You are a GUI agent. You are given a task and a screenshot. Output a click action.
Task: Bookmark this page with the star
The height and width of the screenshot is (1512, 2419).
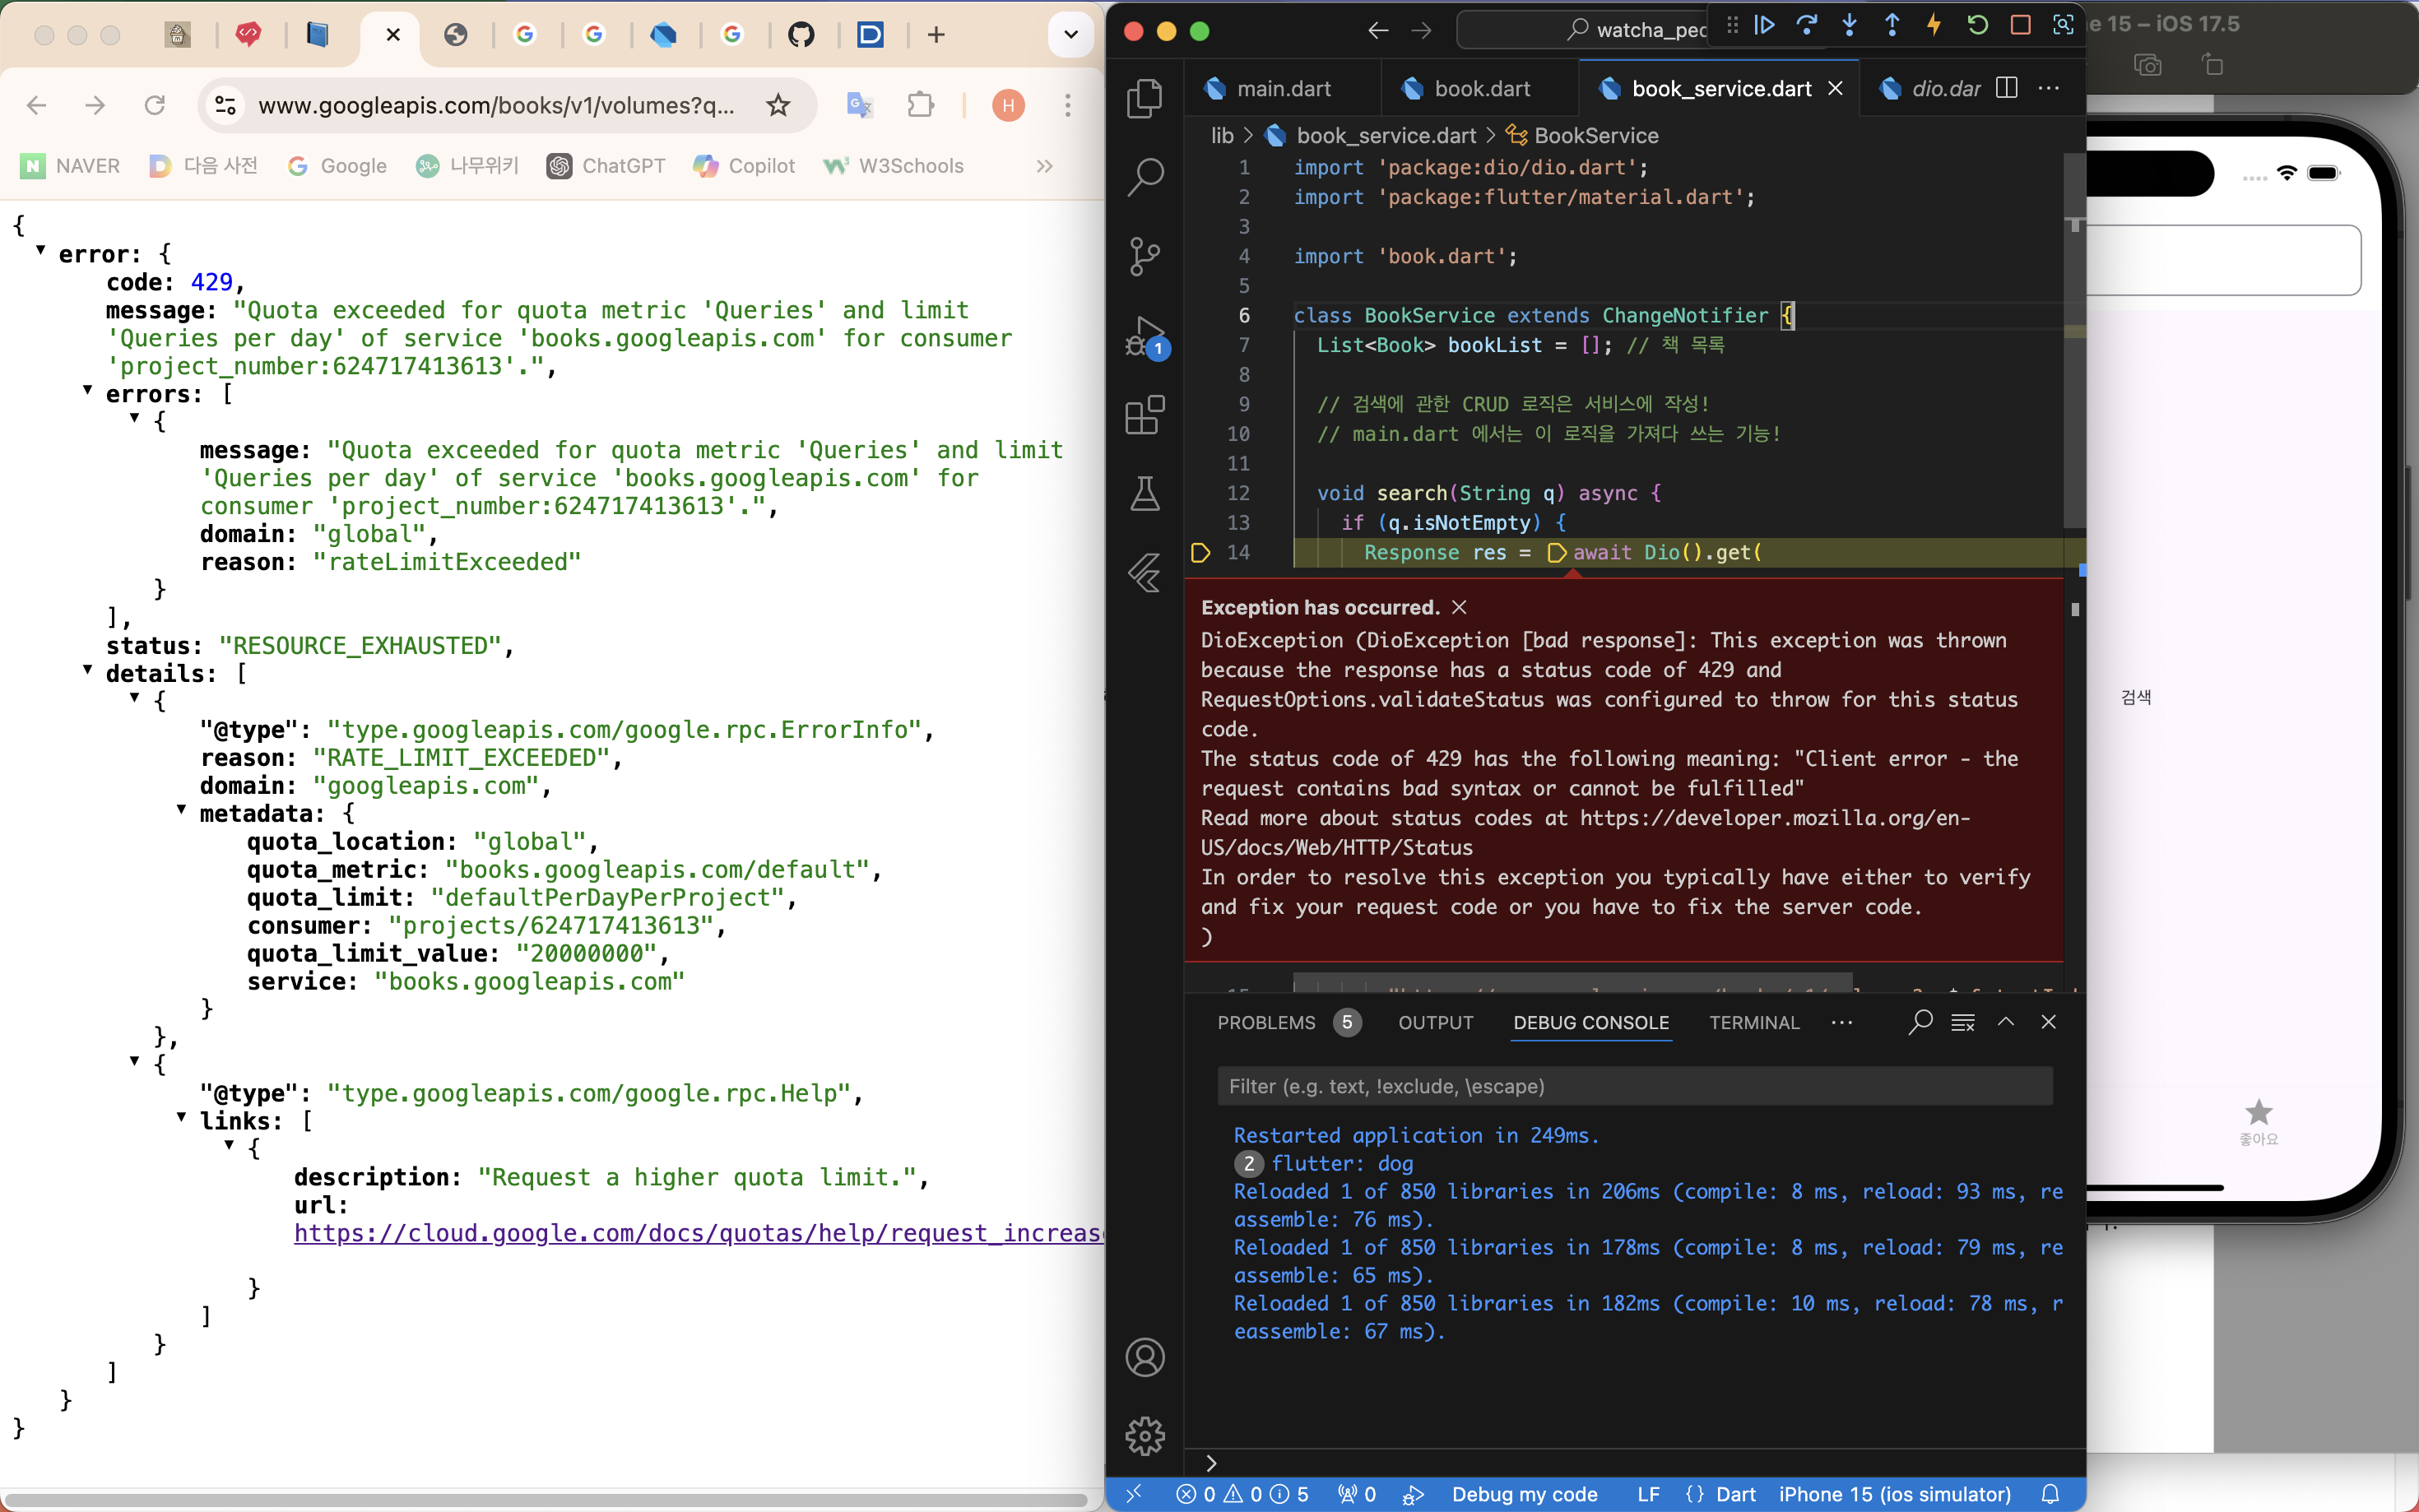click(778, 105)
